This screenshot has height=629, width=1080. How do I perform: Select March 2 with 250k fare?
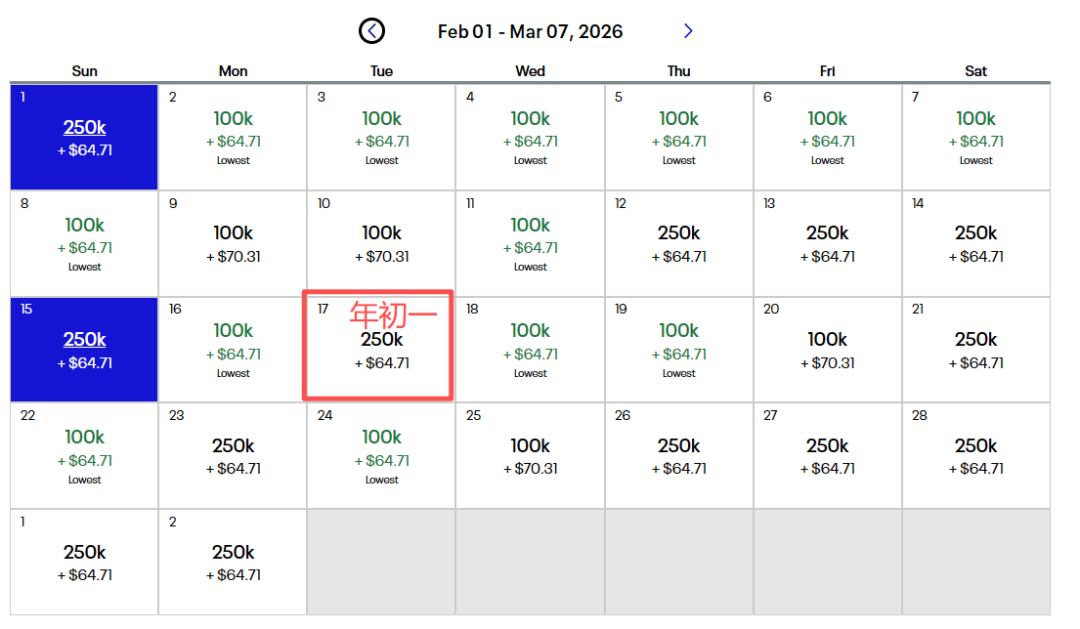(233, 562)
